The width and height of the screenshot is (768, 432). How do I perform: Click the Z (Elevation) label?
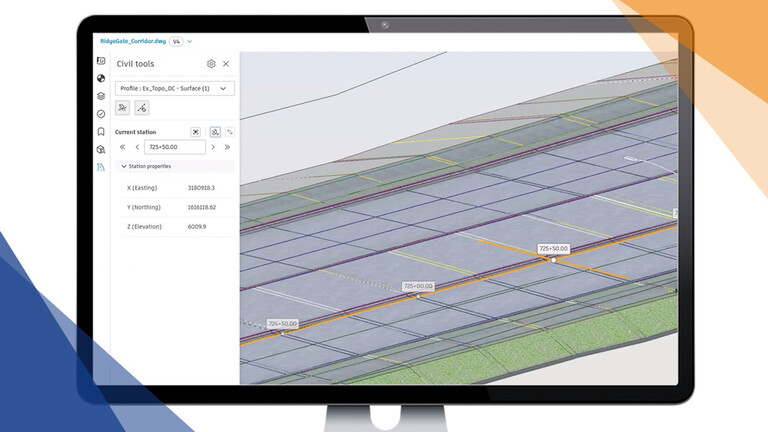pyautogui.click(x=144, y=227)
